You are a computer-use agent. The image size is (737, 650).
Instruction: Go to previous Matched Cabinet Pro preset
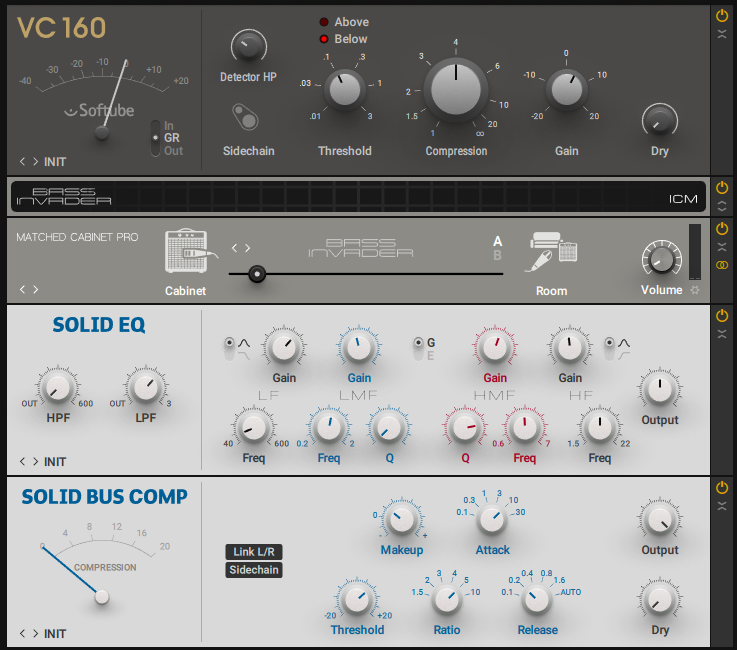coord(22,289)
